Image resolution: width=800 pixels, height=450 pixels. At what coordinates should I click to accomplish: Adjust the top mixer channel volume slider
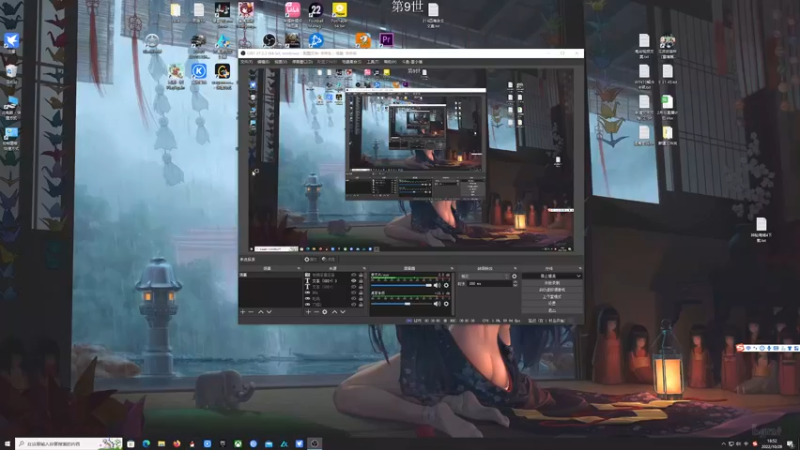pos(402,285)
